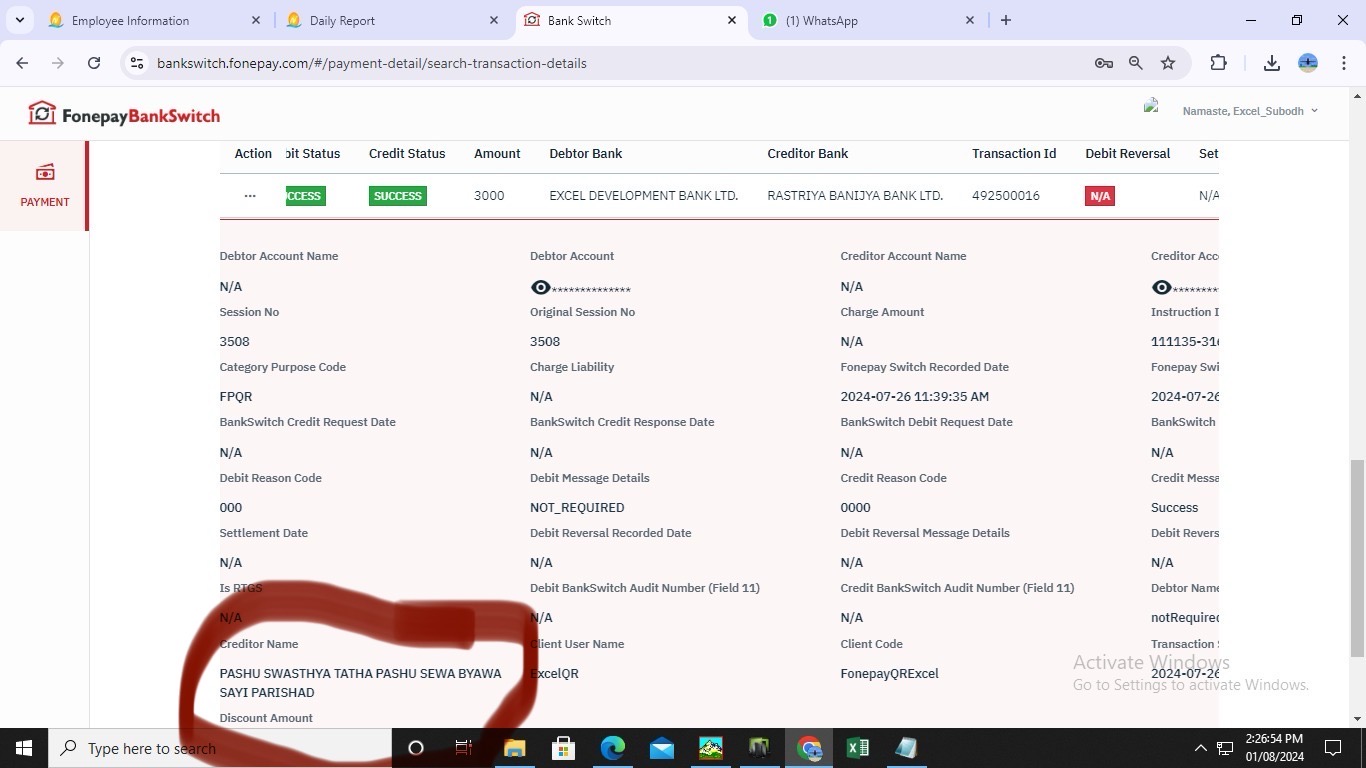This screenshot has height=768, width=1366.
Task: Open the Chrome Extensions menu
Action: (1218, 63)
